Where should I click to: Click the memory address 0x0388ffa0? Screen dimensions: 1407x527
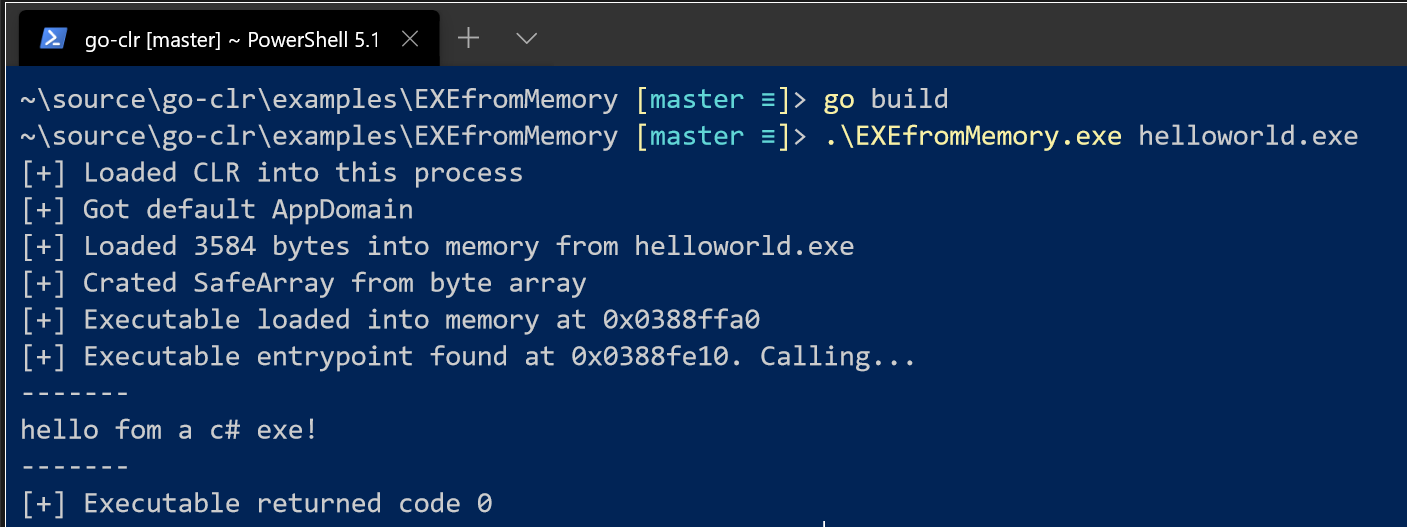[x=680, y=320]
